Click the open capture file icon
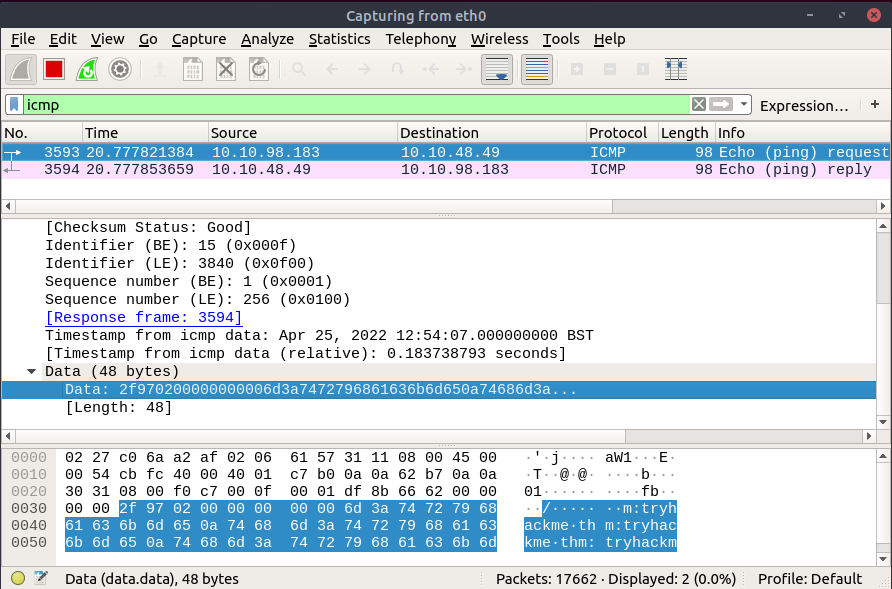 pos(160,69)
